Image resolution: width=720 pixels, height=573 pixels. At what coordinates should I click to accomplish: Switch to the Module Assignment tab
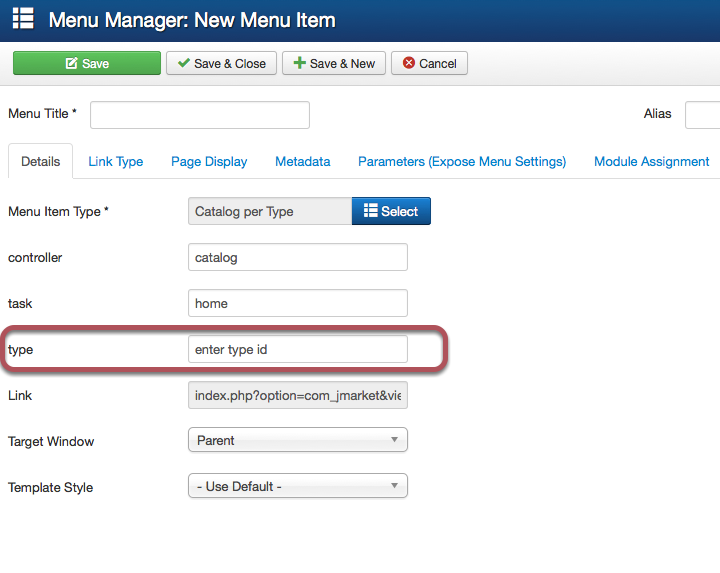(652, 161)
